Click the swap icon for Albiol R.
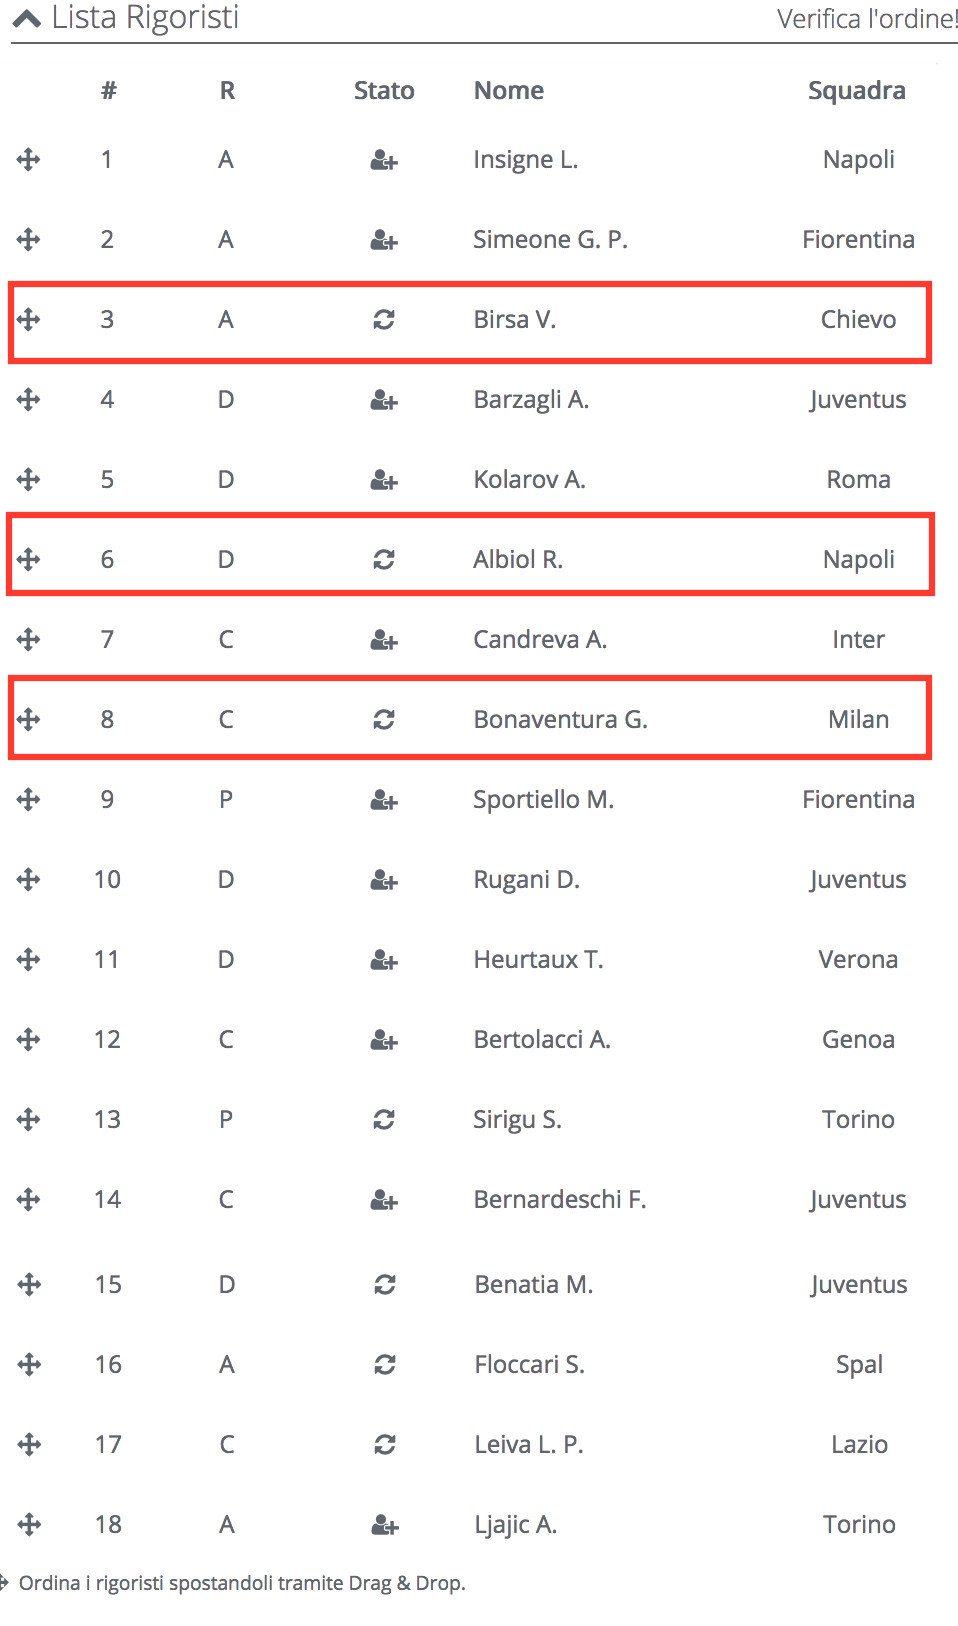Viewport: 958px width, 1626px height. click(384, 560)
